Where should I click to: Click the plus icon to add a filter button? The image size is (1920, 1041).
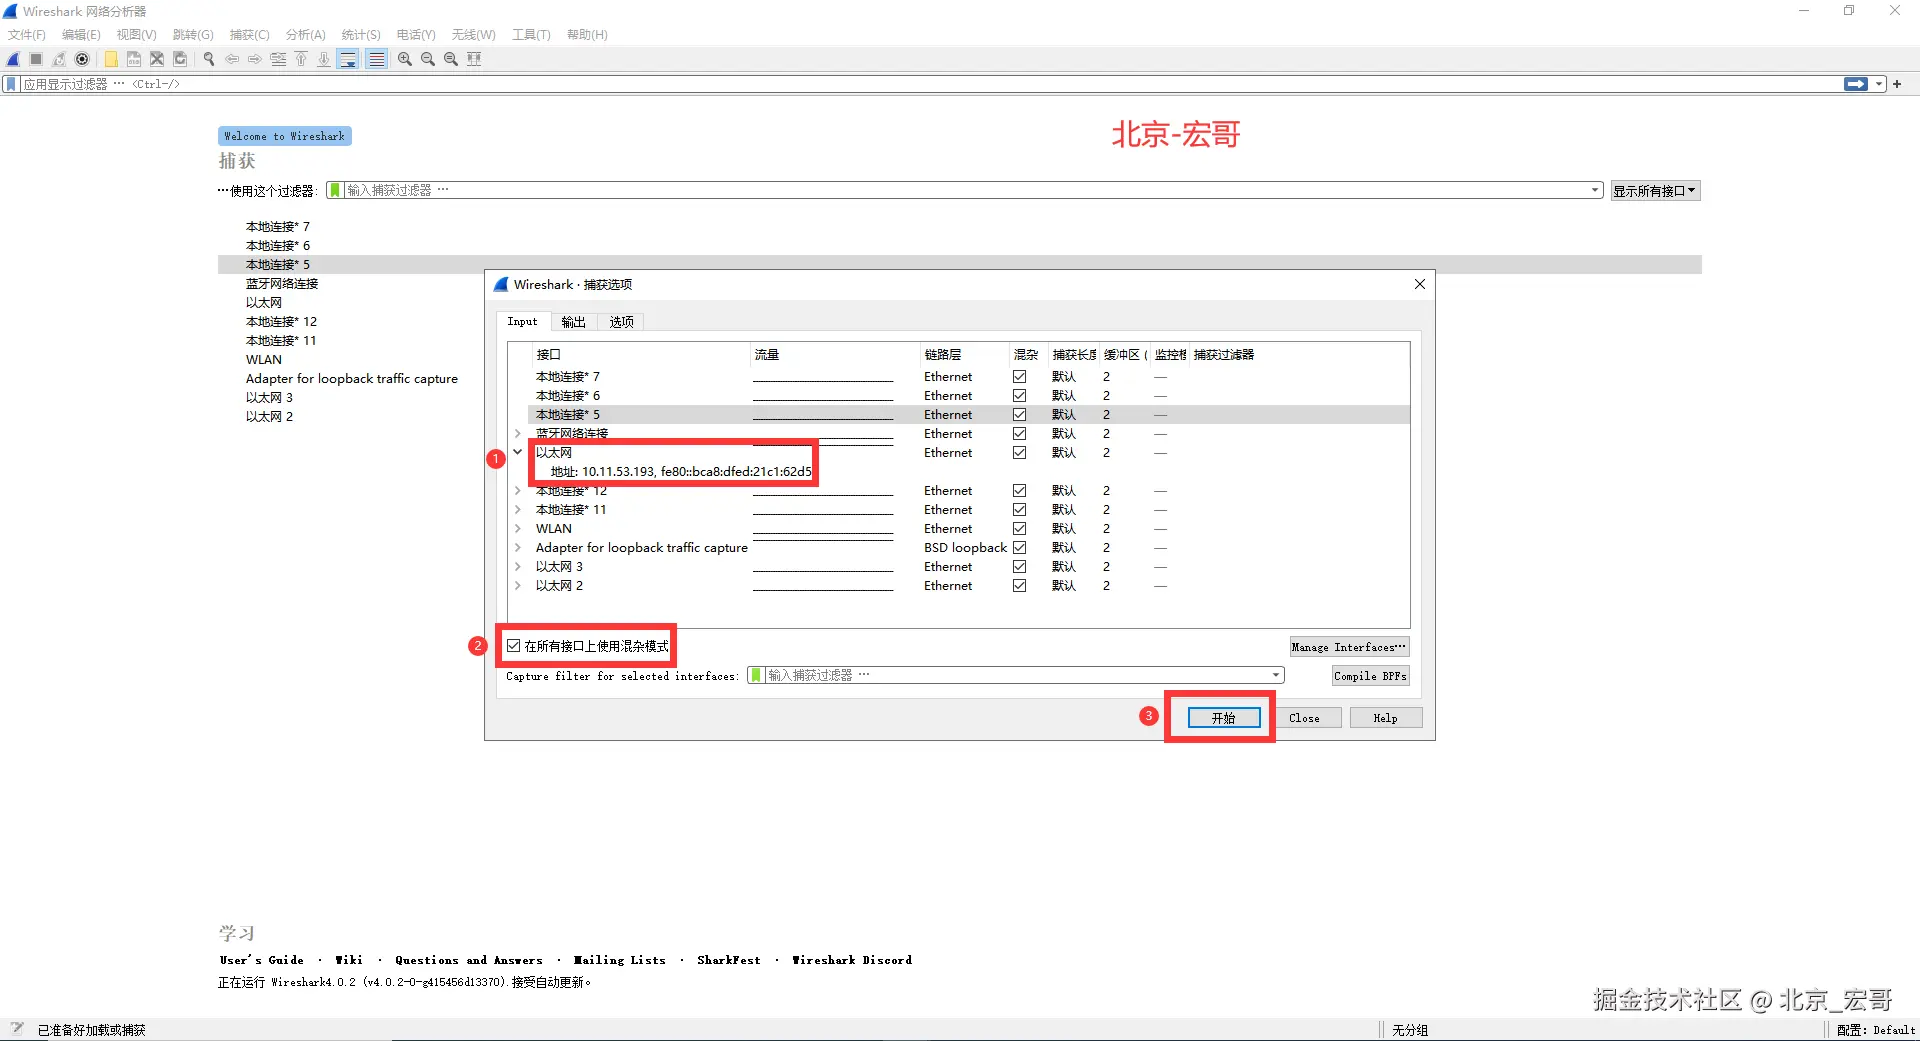(1897, 84)
